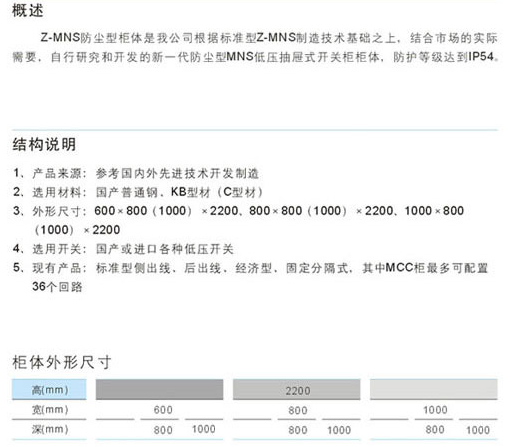
Task: Click item 5 现有产品 line
Action: tap(251, 277)
